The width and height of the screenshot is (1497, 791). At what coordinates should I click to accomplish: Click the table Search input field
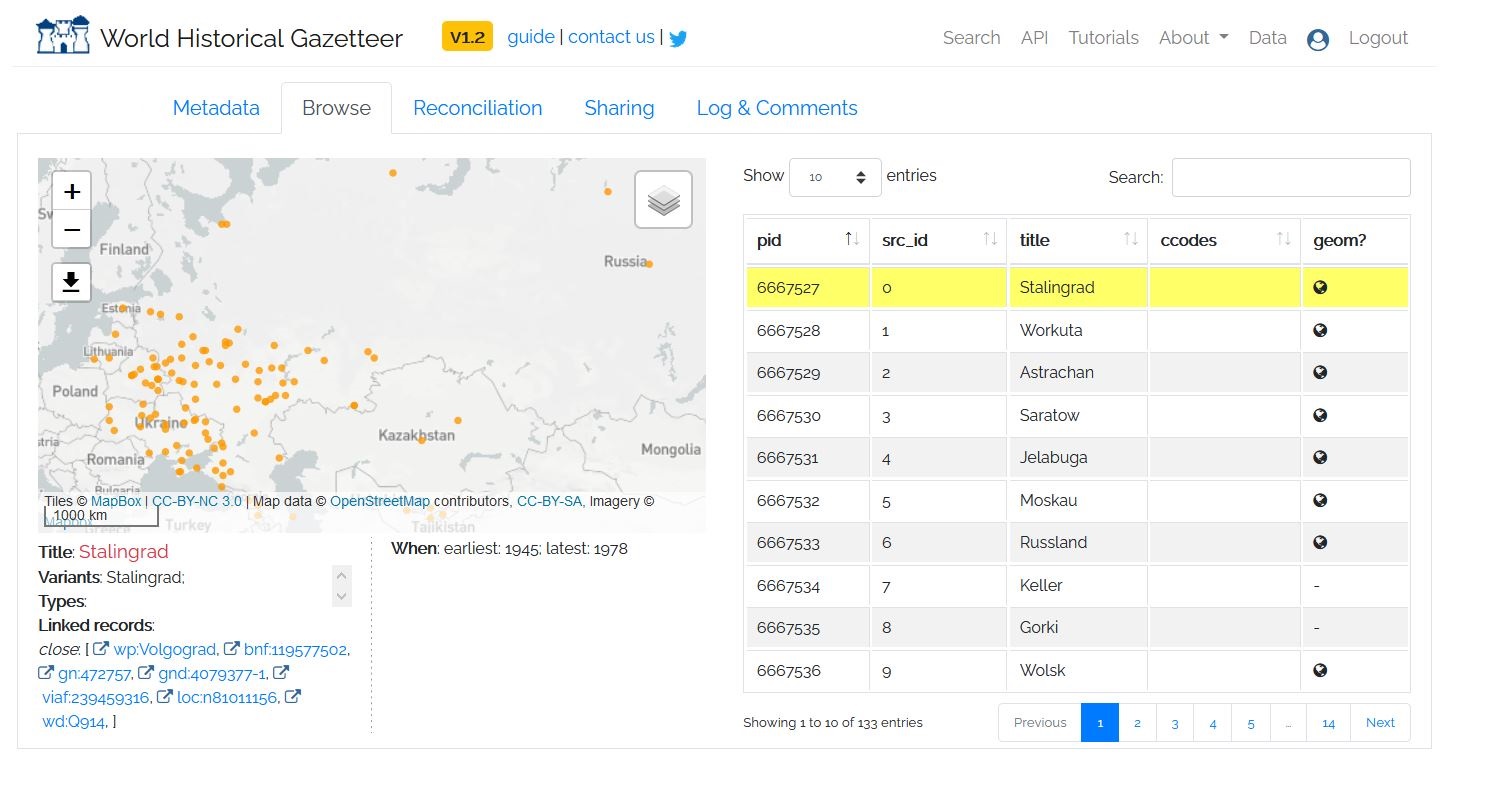(1290, 177)
